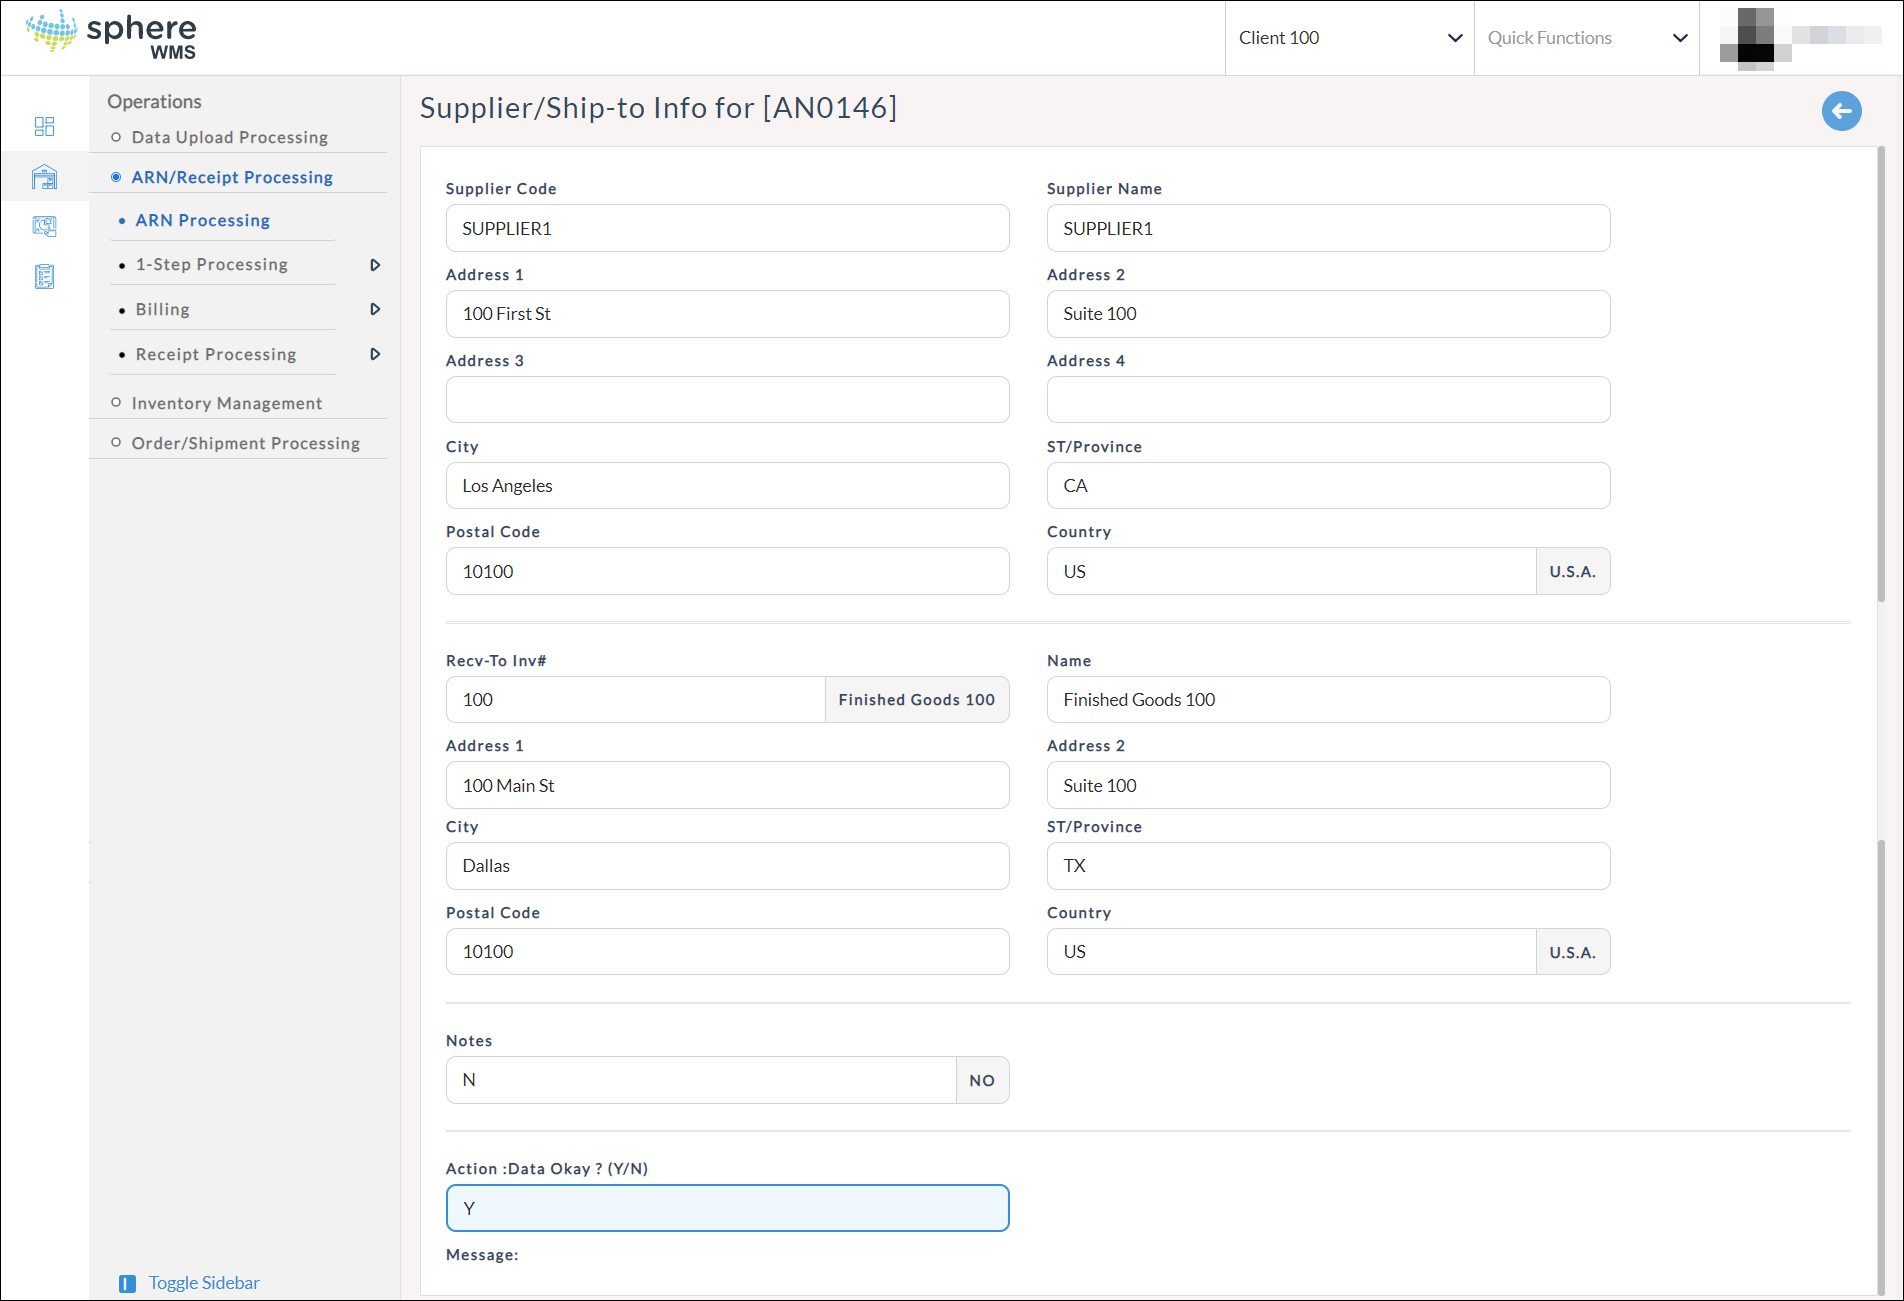This screenshot has width=1904, height=1301.
Task: Open Order/Shipment Processing menu
Action: tap(246, 443)
